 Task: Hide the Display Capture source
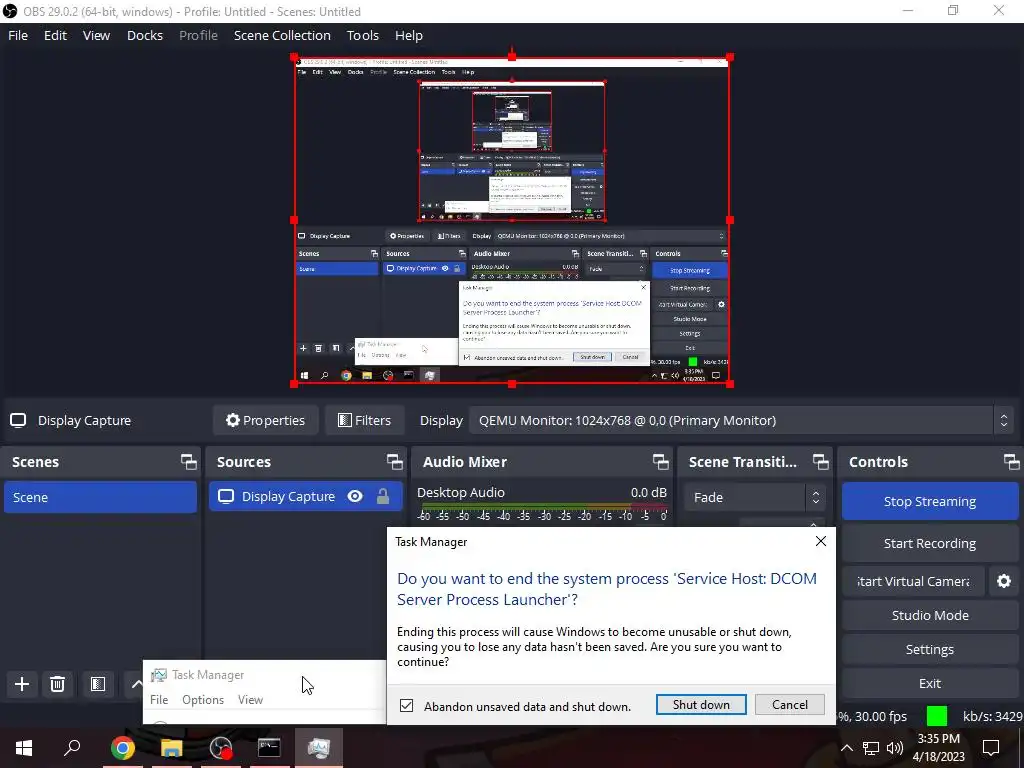355,496
